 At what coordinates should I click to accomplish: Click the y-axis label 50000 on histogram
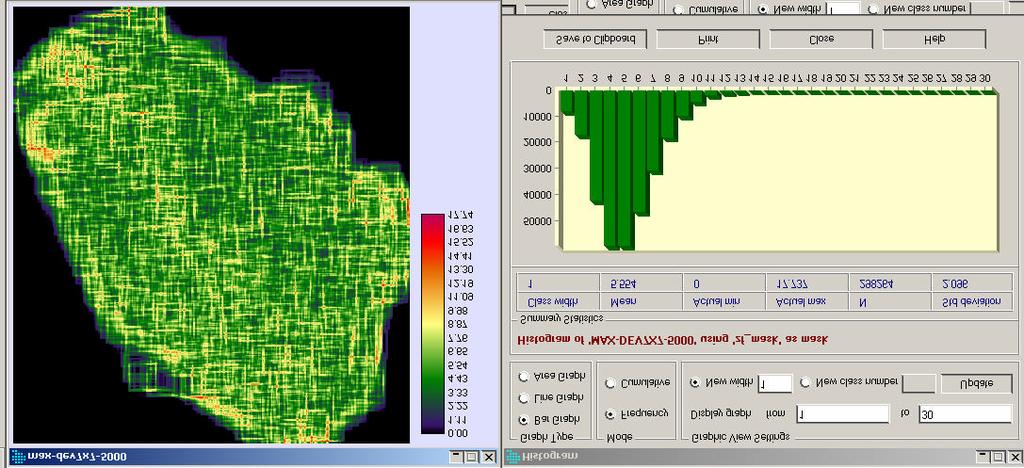537,221
